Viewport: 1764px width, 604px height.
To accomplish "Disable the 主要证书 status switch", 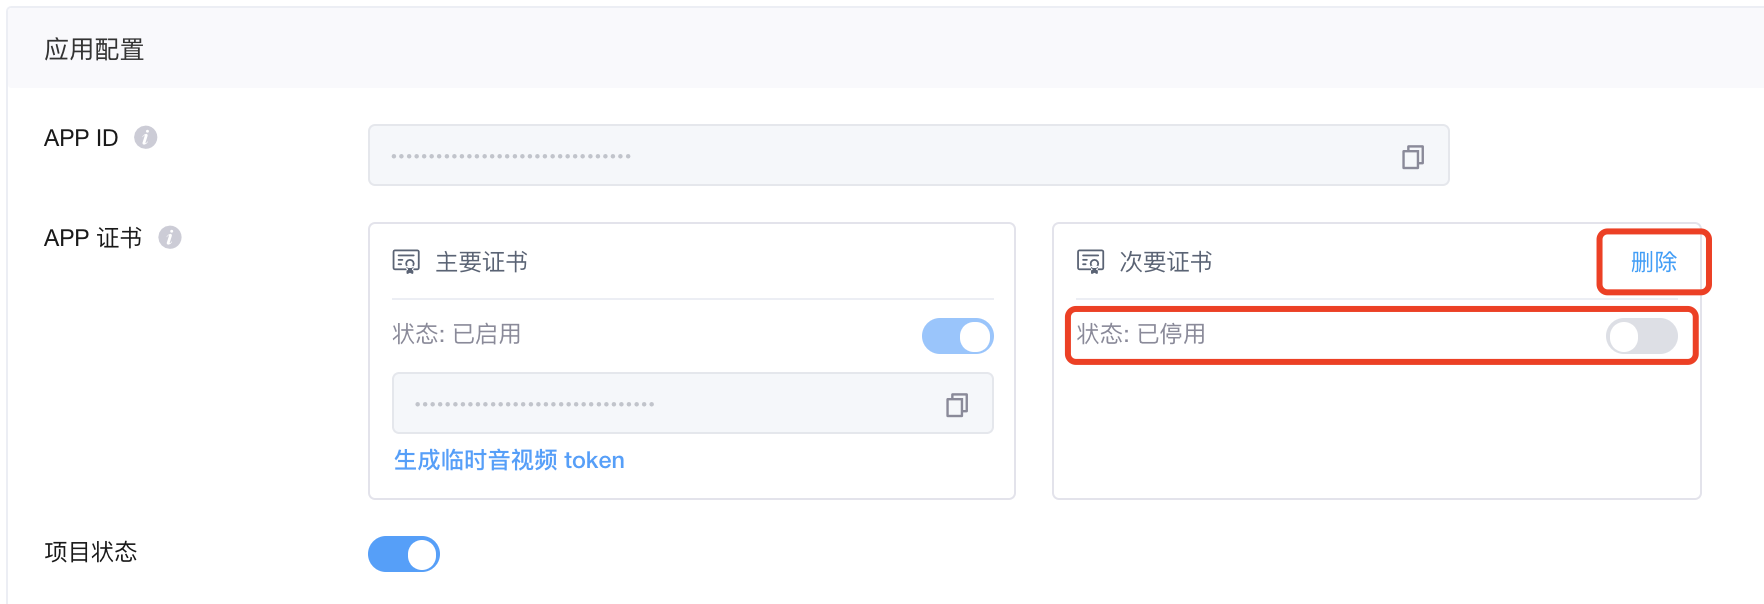I will tap(958, 336).
